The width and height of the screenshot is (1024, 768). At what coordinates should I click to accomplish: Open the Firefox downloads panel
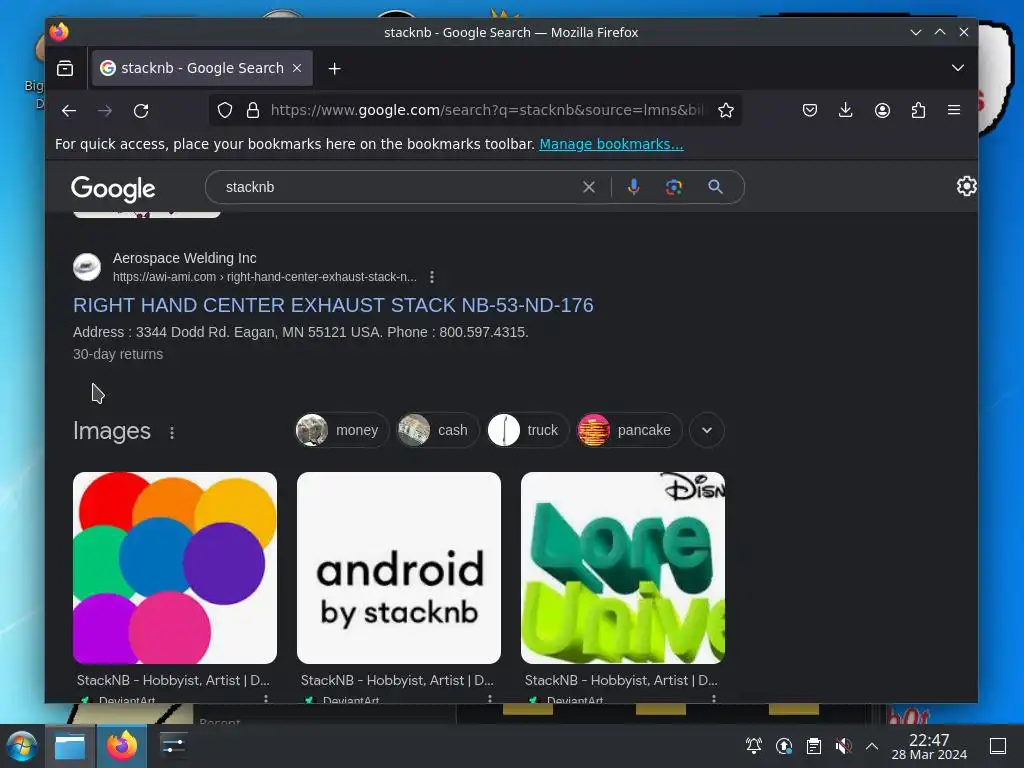846,110
